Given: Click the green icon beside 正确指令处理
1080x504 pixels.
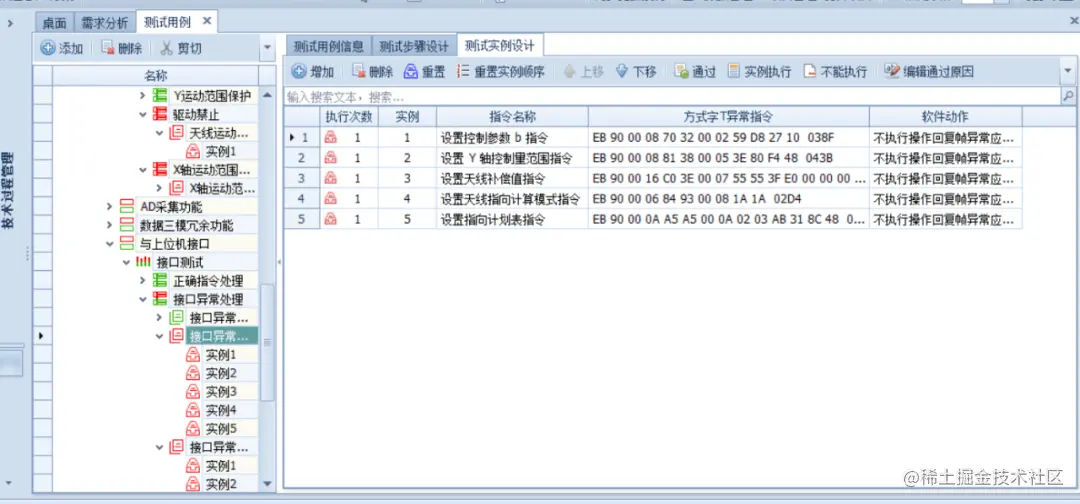Looking at the screenshot, I should pyautogui.click(x=160, y=281).
